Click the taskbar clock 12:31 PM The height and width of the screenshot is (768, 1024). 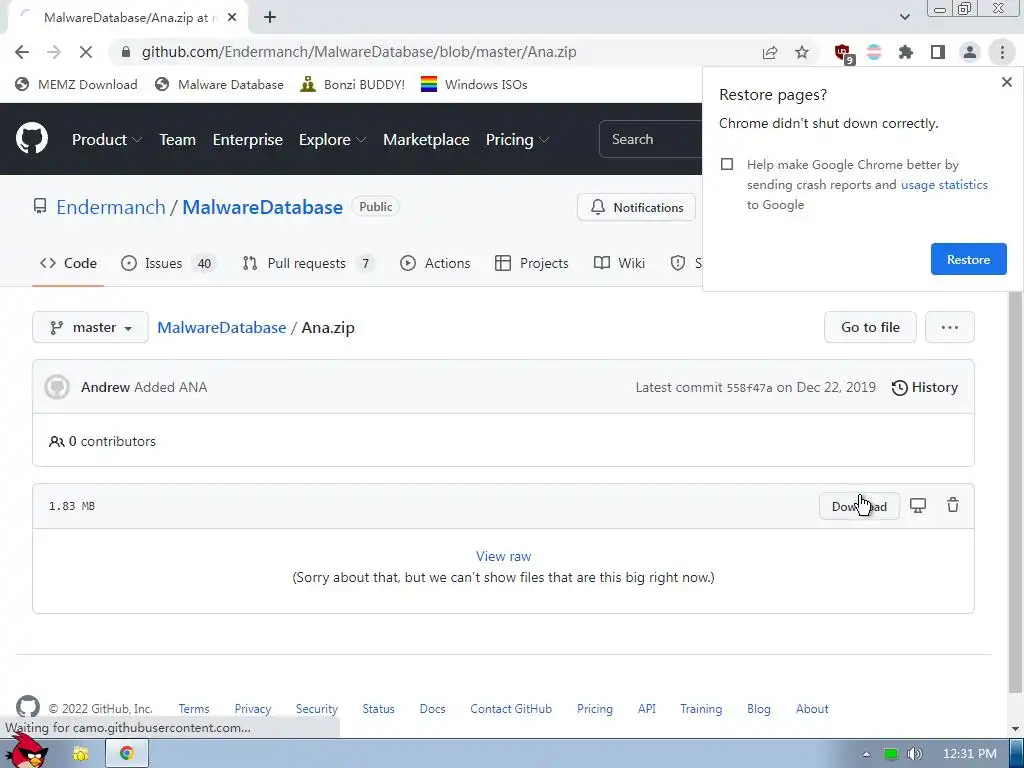click(x=970, y=754)
